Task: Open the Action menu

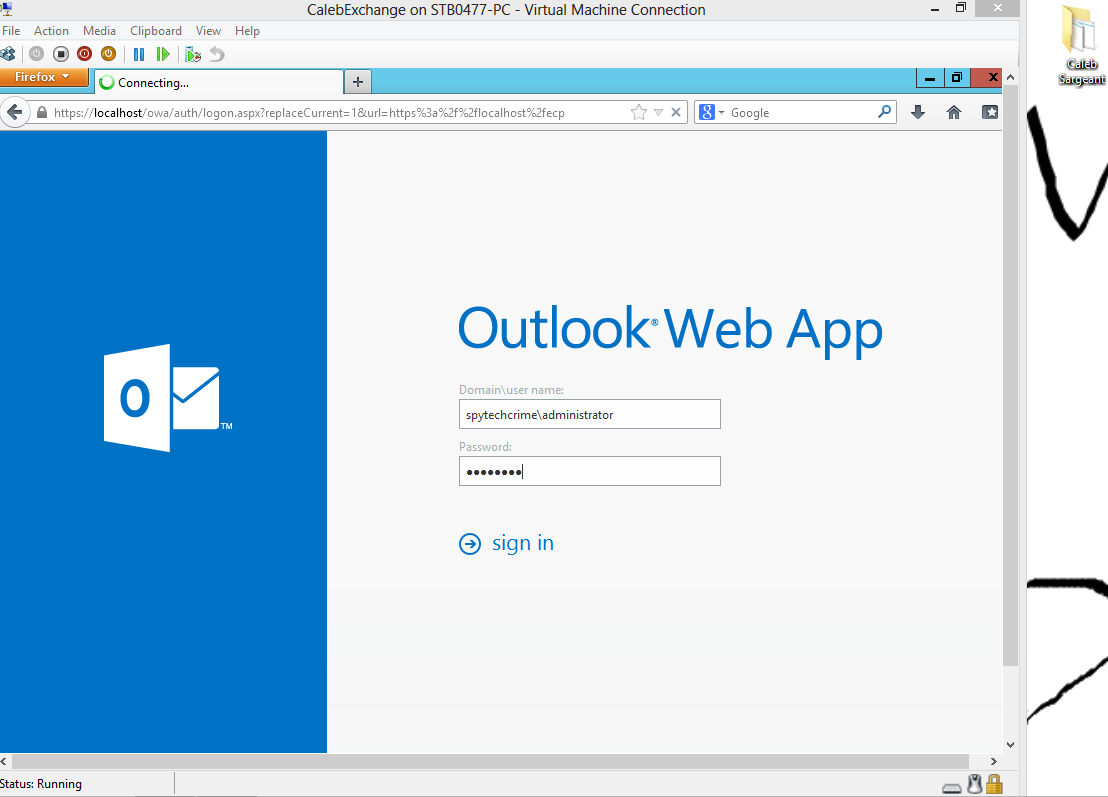Action: coord(52,31)
